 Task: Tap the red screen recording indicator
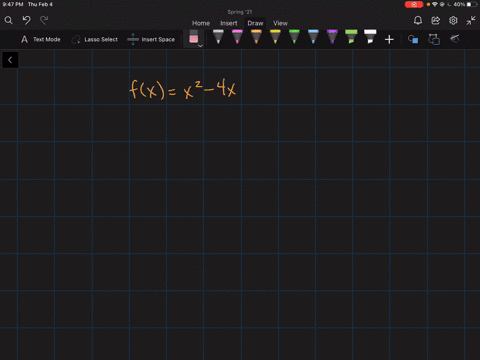[414, 4]
